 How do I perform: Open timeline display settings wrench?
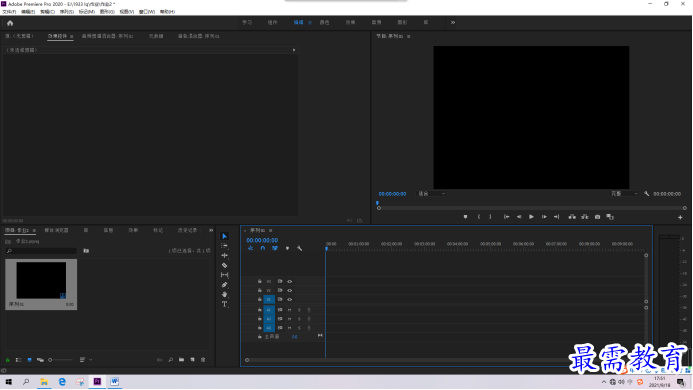[300, 249]
